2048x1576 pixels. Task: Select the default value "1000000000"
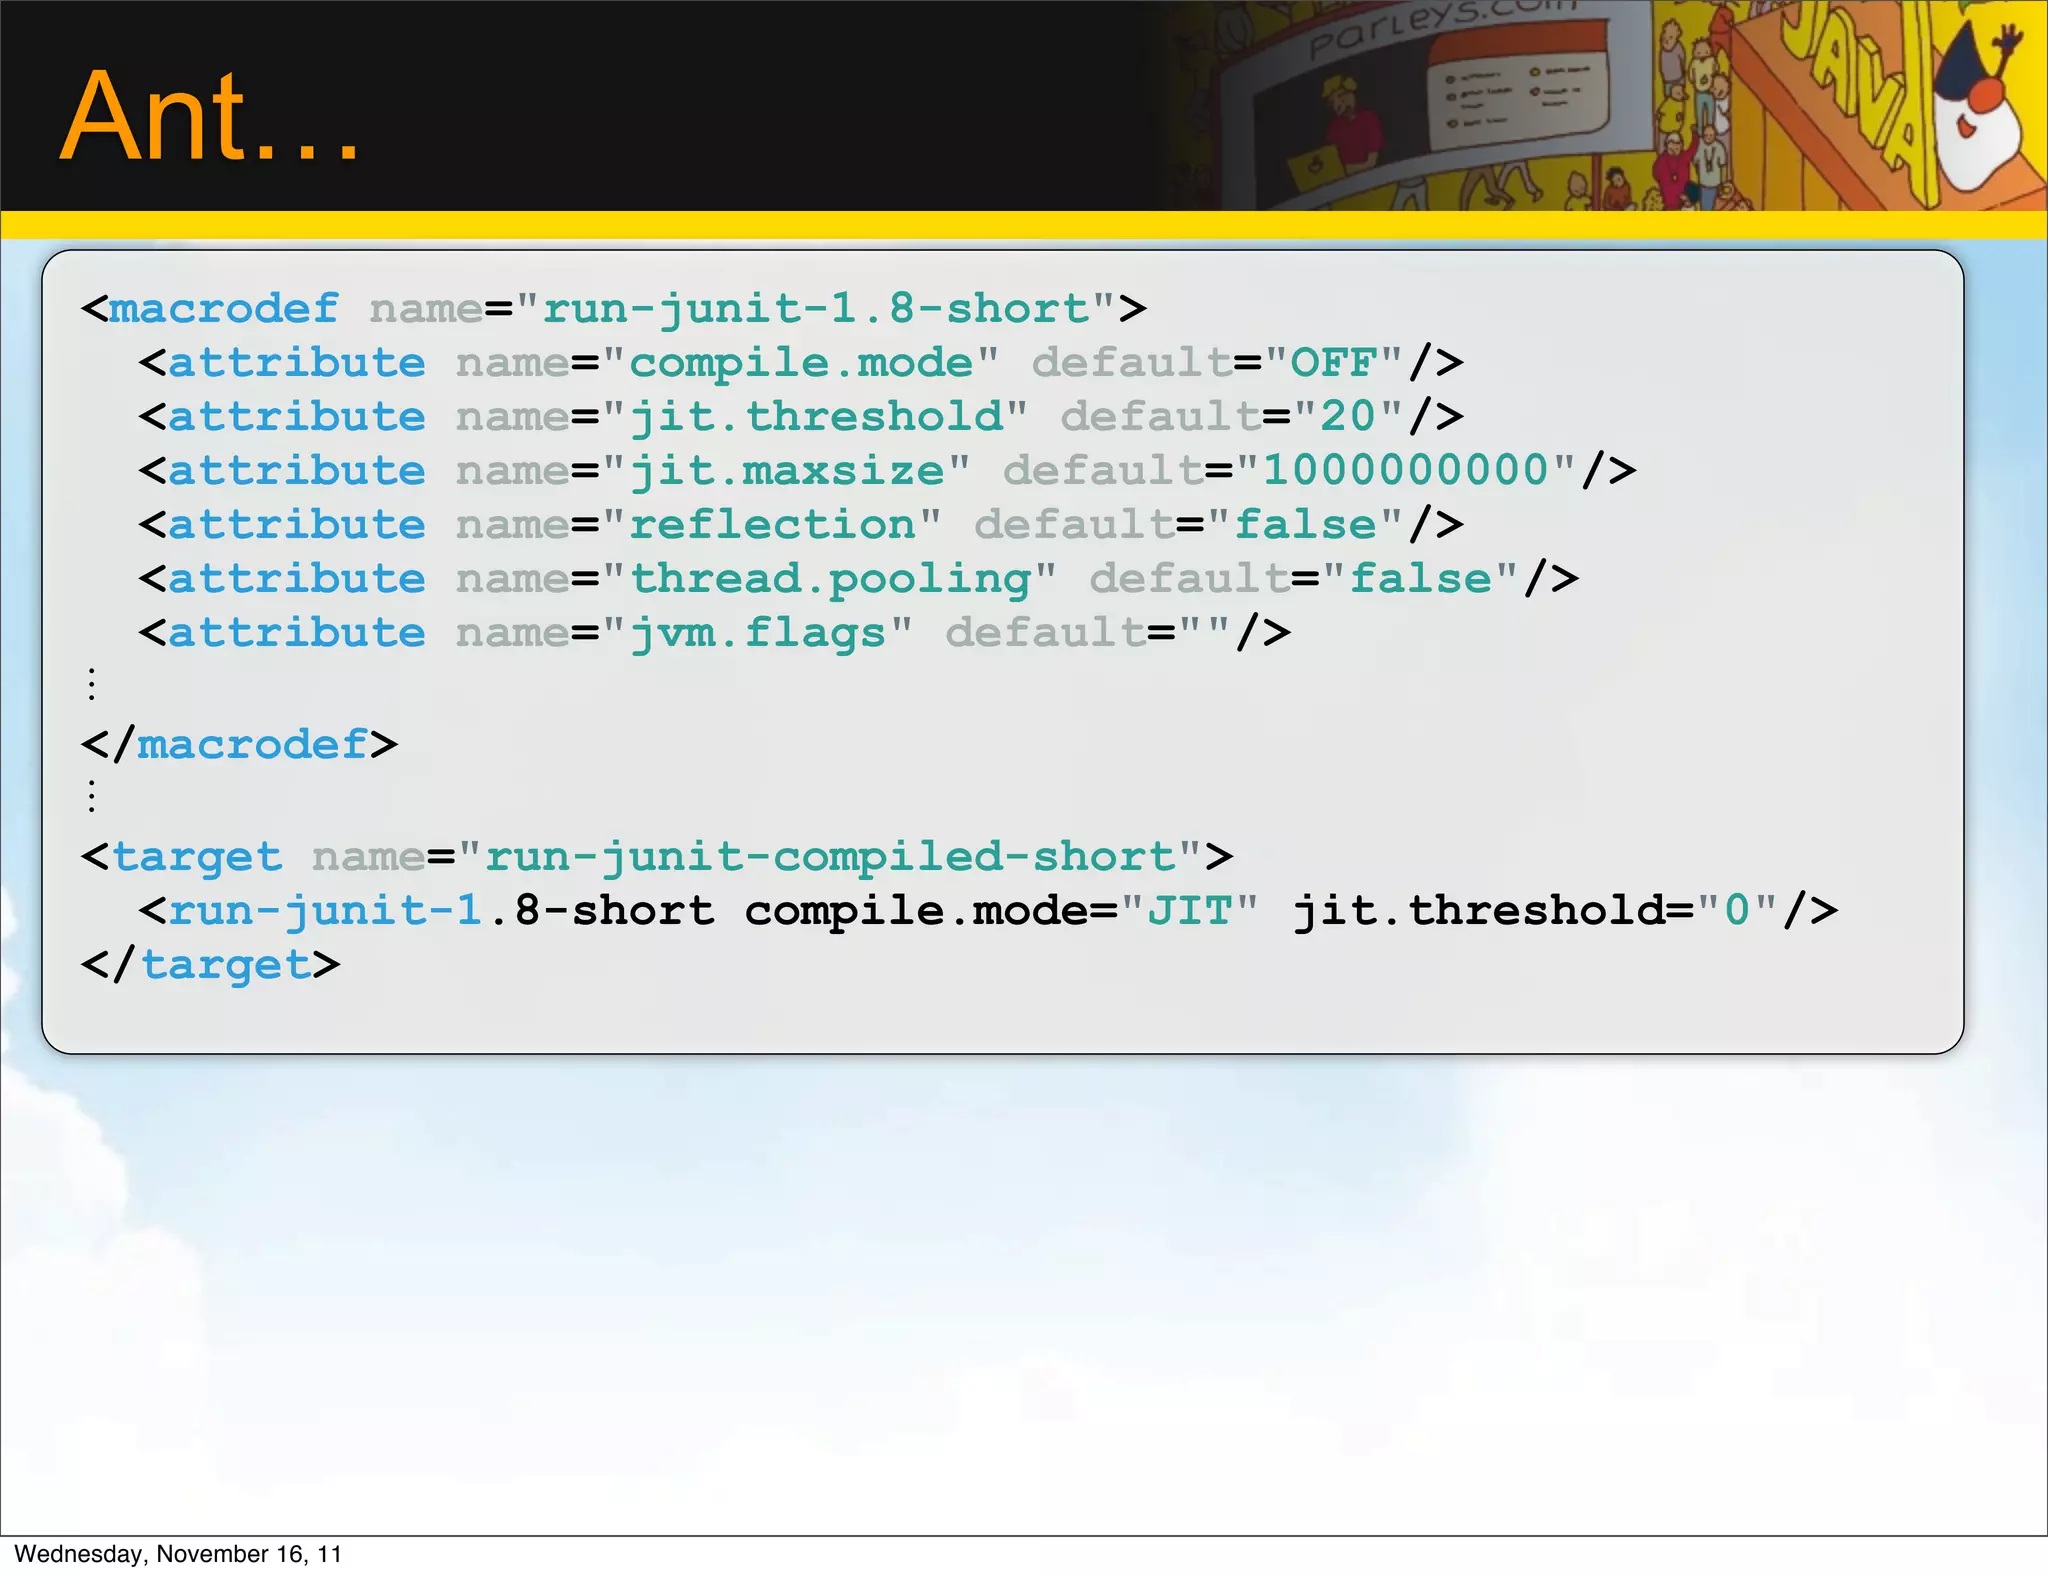1406,471
